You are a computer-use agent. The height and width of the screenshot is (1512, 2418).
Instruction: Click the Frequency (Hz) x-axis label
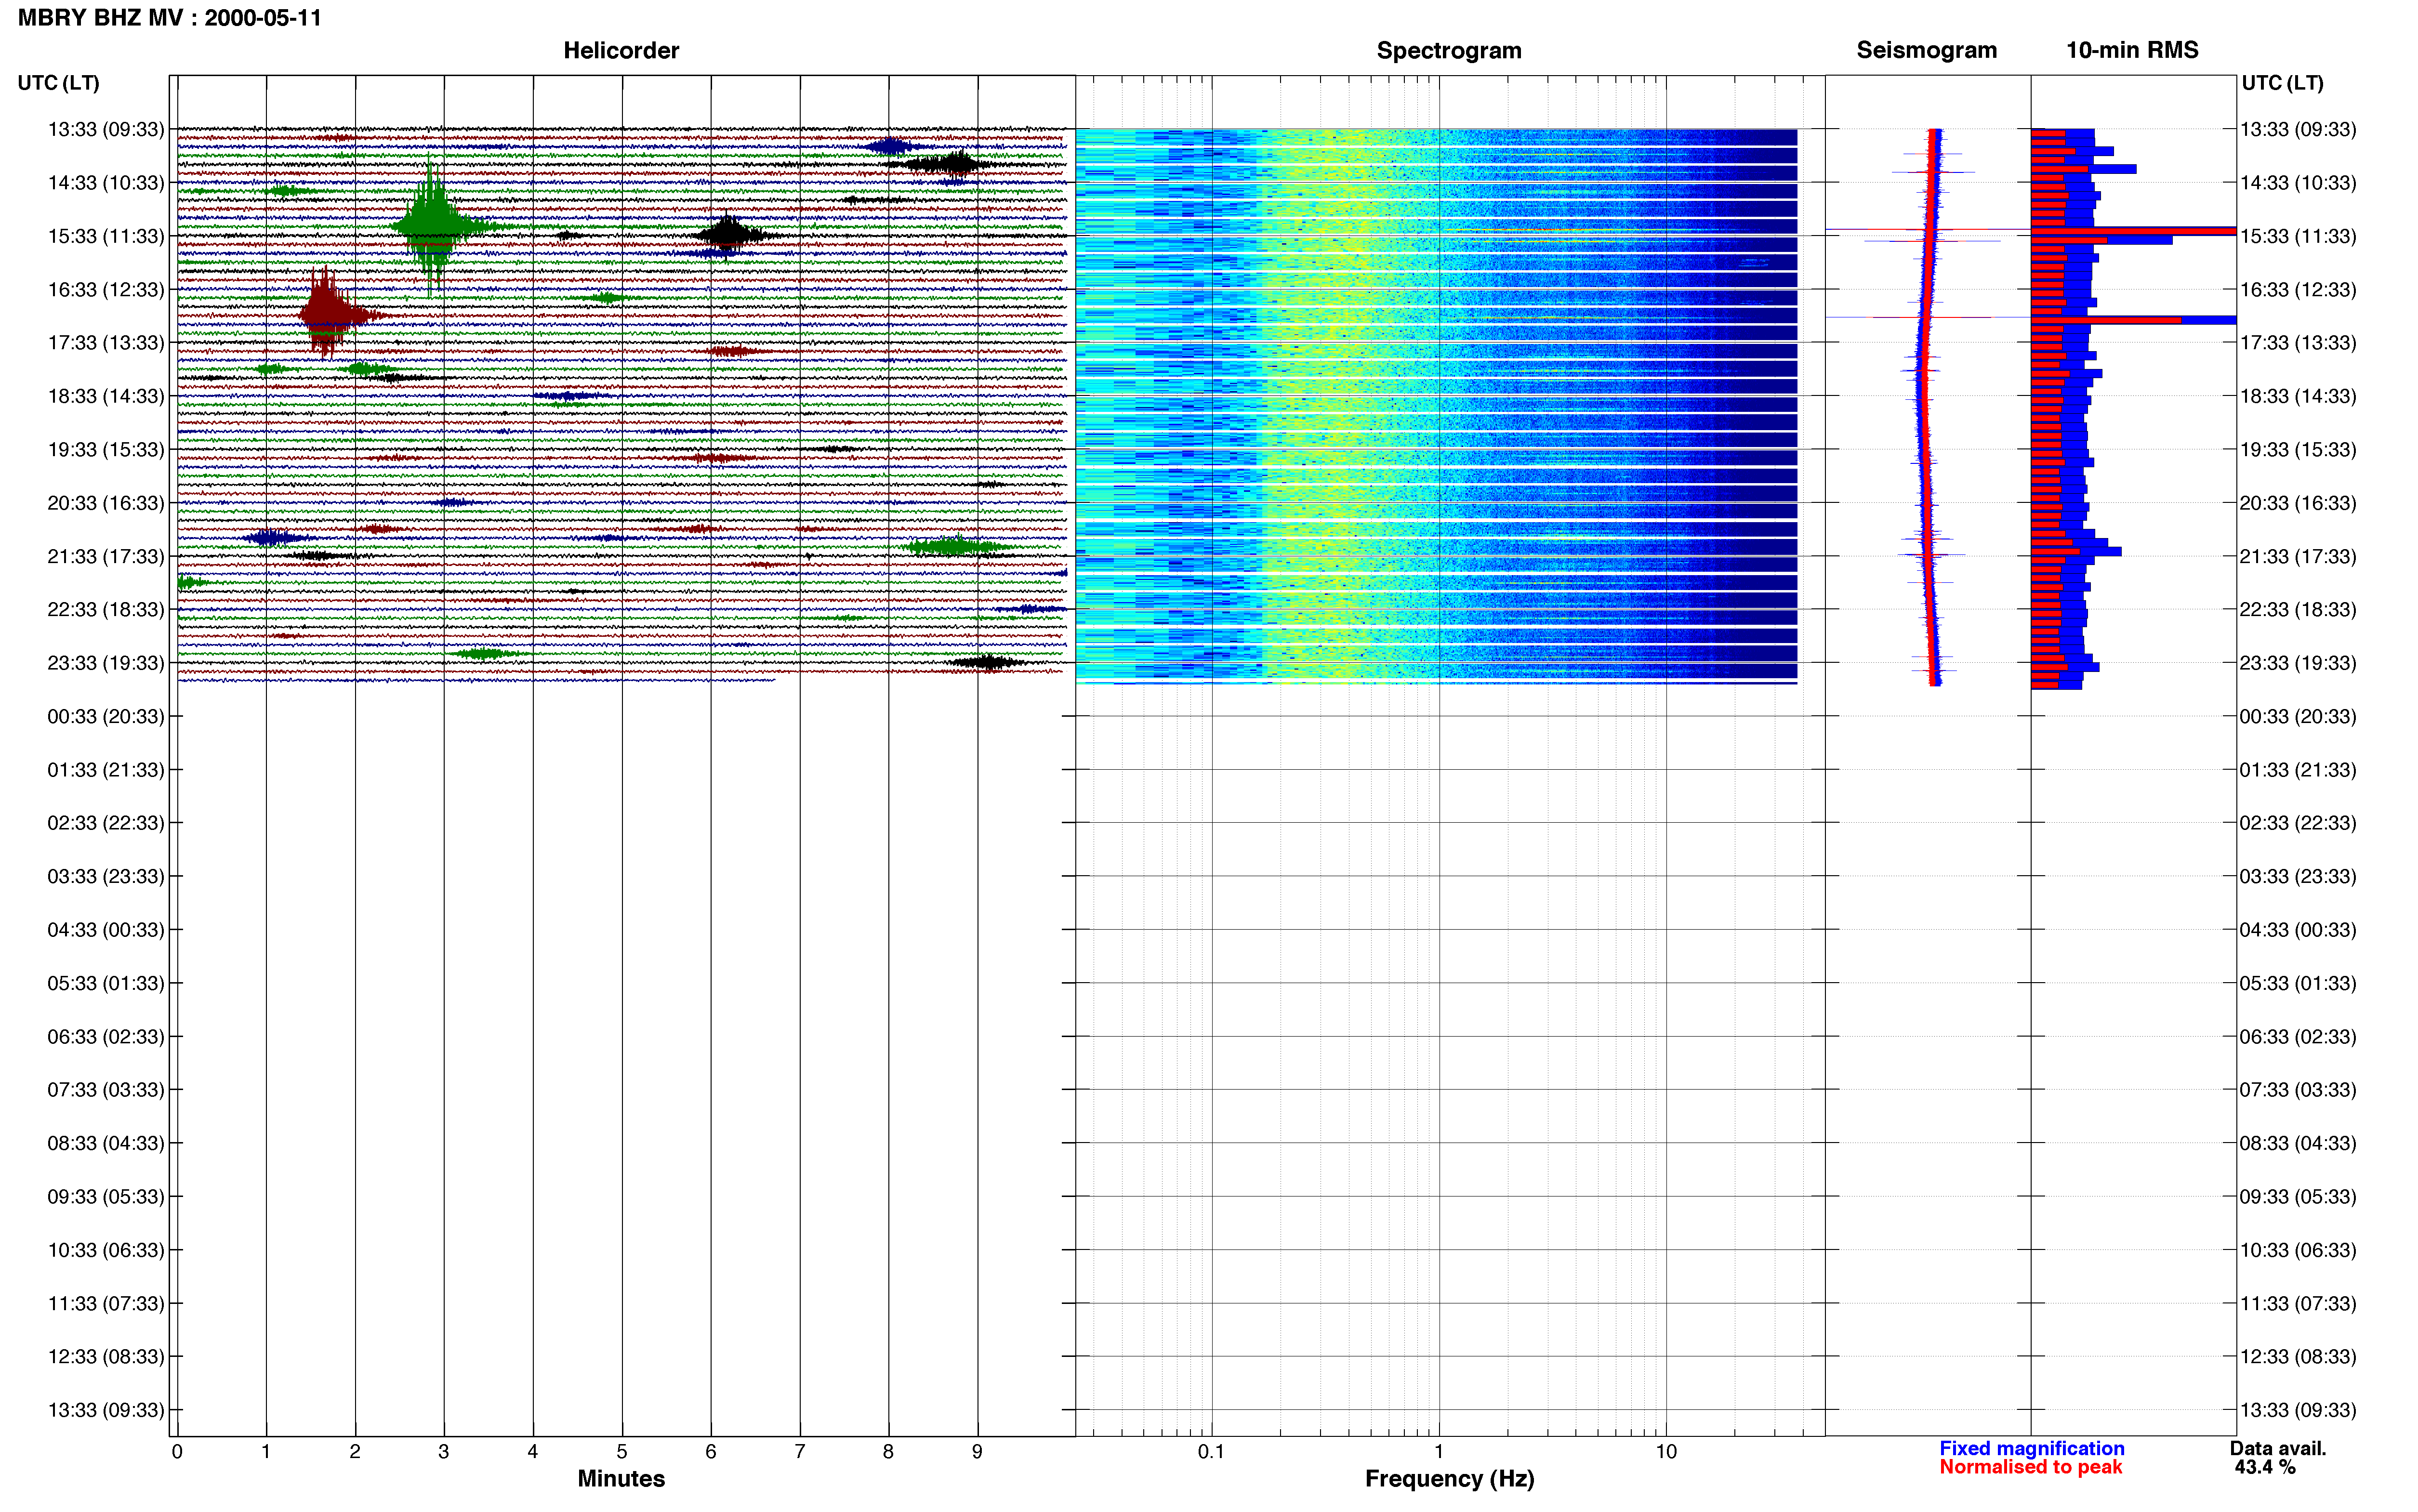pyautogui.click(x=1449, y=1479)
